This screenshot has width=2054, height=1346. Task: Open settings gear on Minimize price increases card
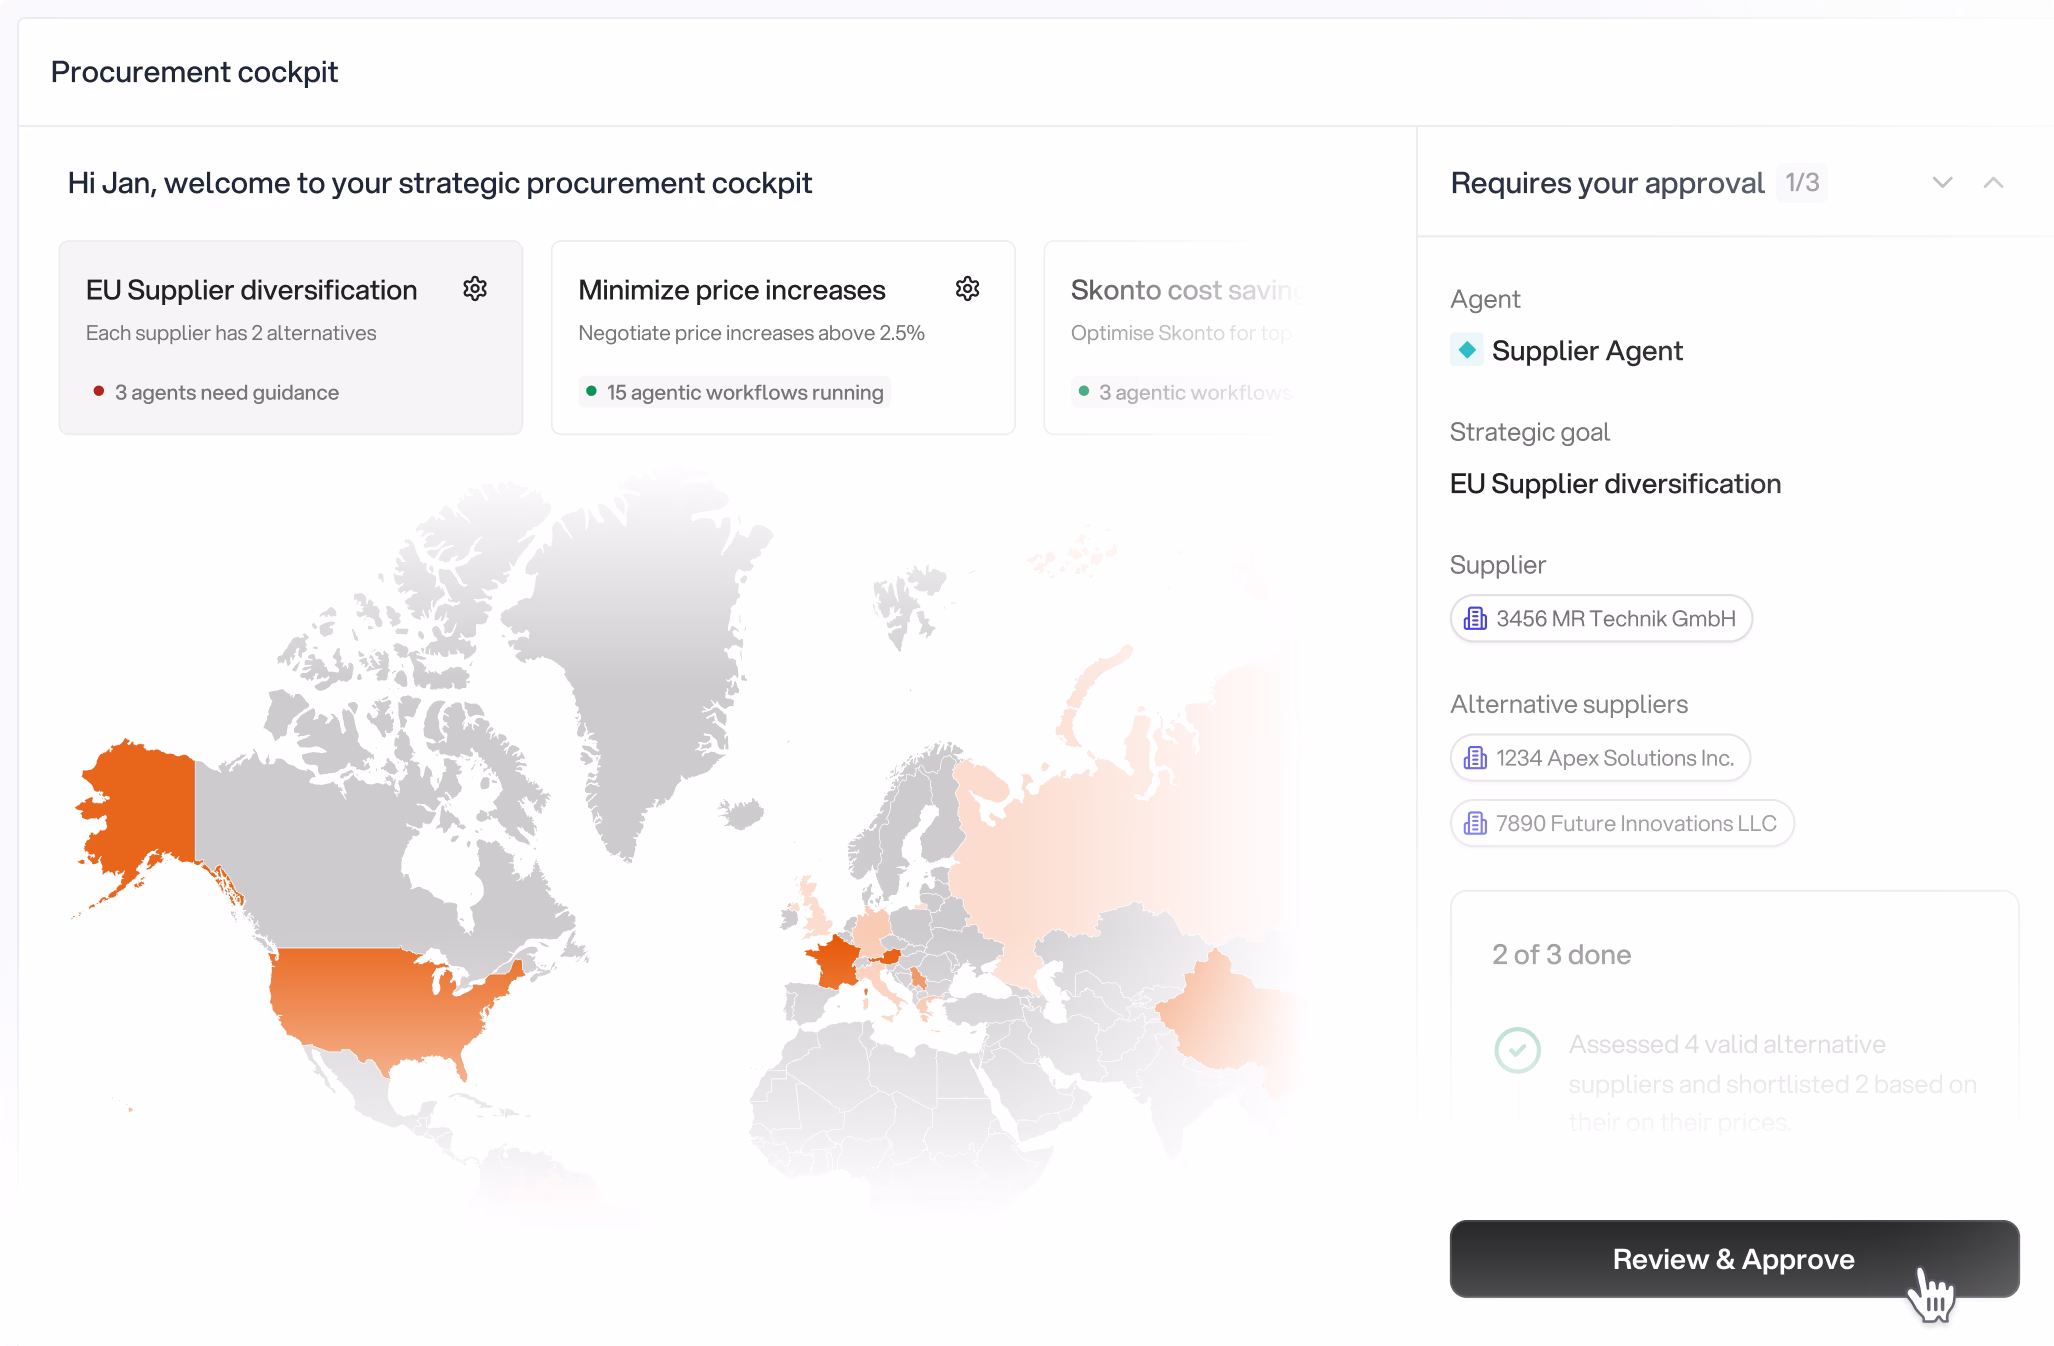coord(967,289)
